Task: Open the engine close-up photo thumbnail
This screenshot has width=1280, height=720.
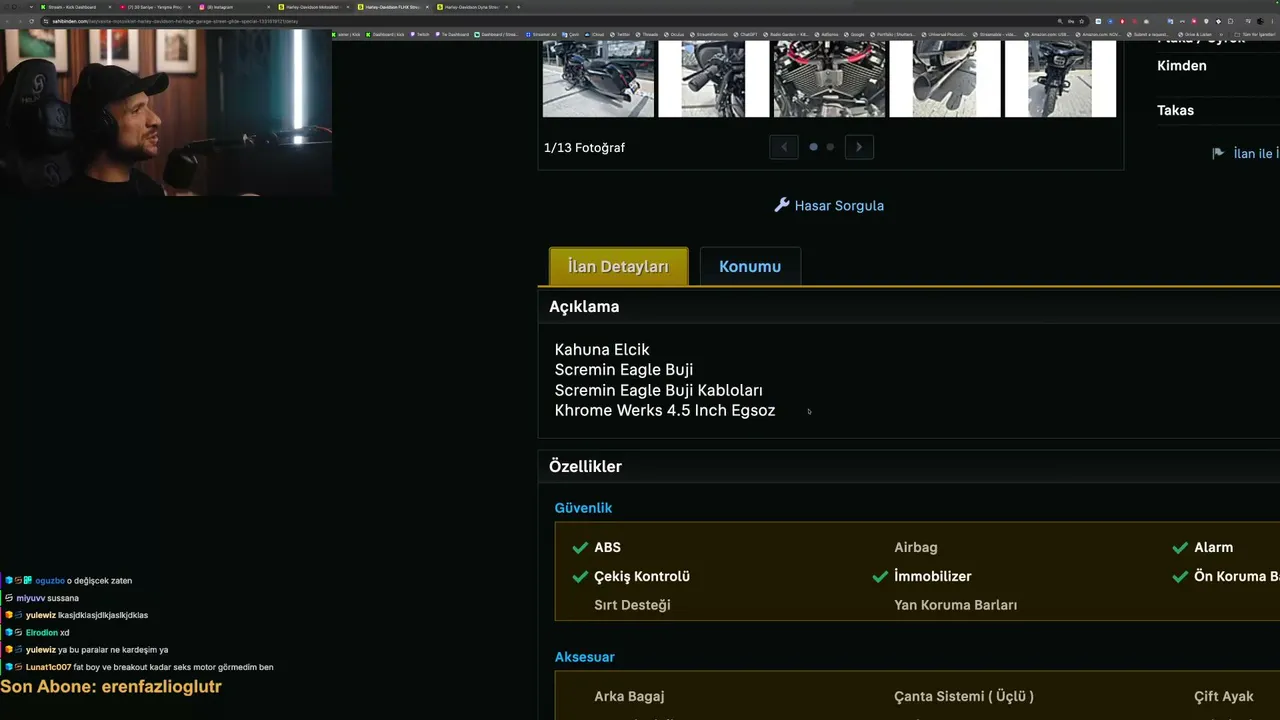Action: click(829, 78)
